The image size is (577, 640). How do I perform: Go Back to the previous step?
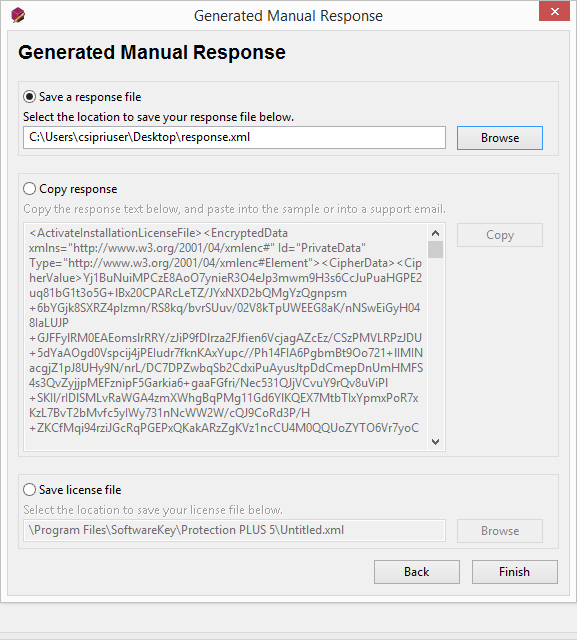(417, 572)
